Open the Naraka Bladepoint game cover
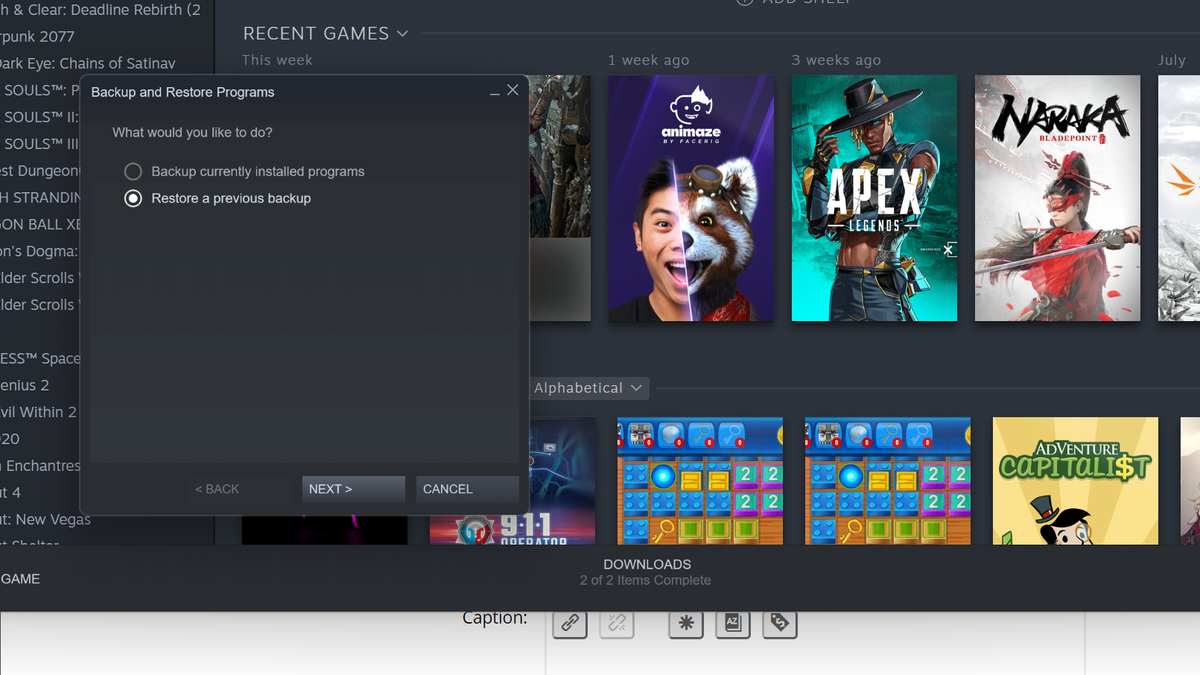 pyautogui.click(x=1057, y=198)
